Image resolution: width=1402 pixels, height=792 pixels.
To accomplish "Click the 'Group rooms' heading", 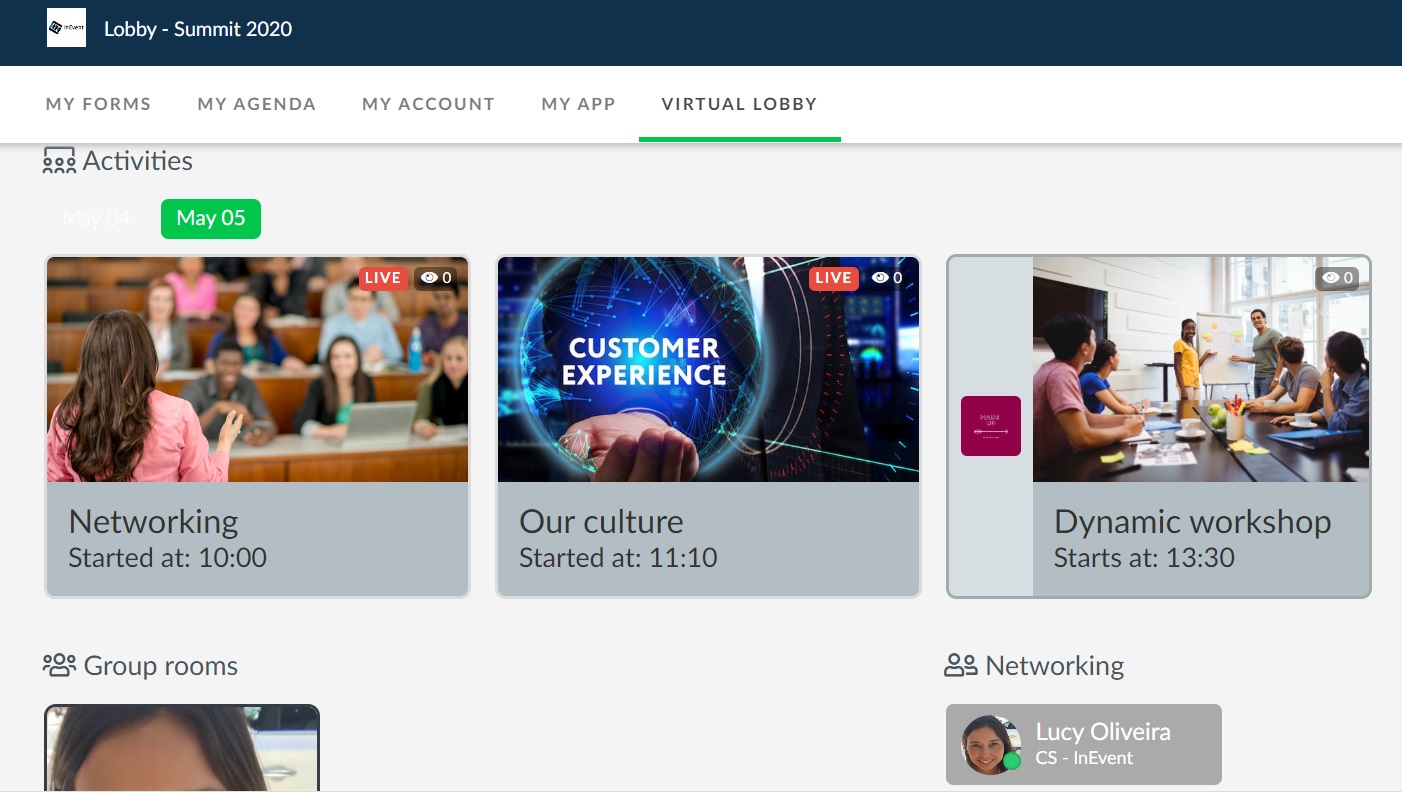I will pyautogui.click(x=161, y=666).
